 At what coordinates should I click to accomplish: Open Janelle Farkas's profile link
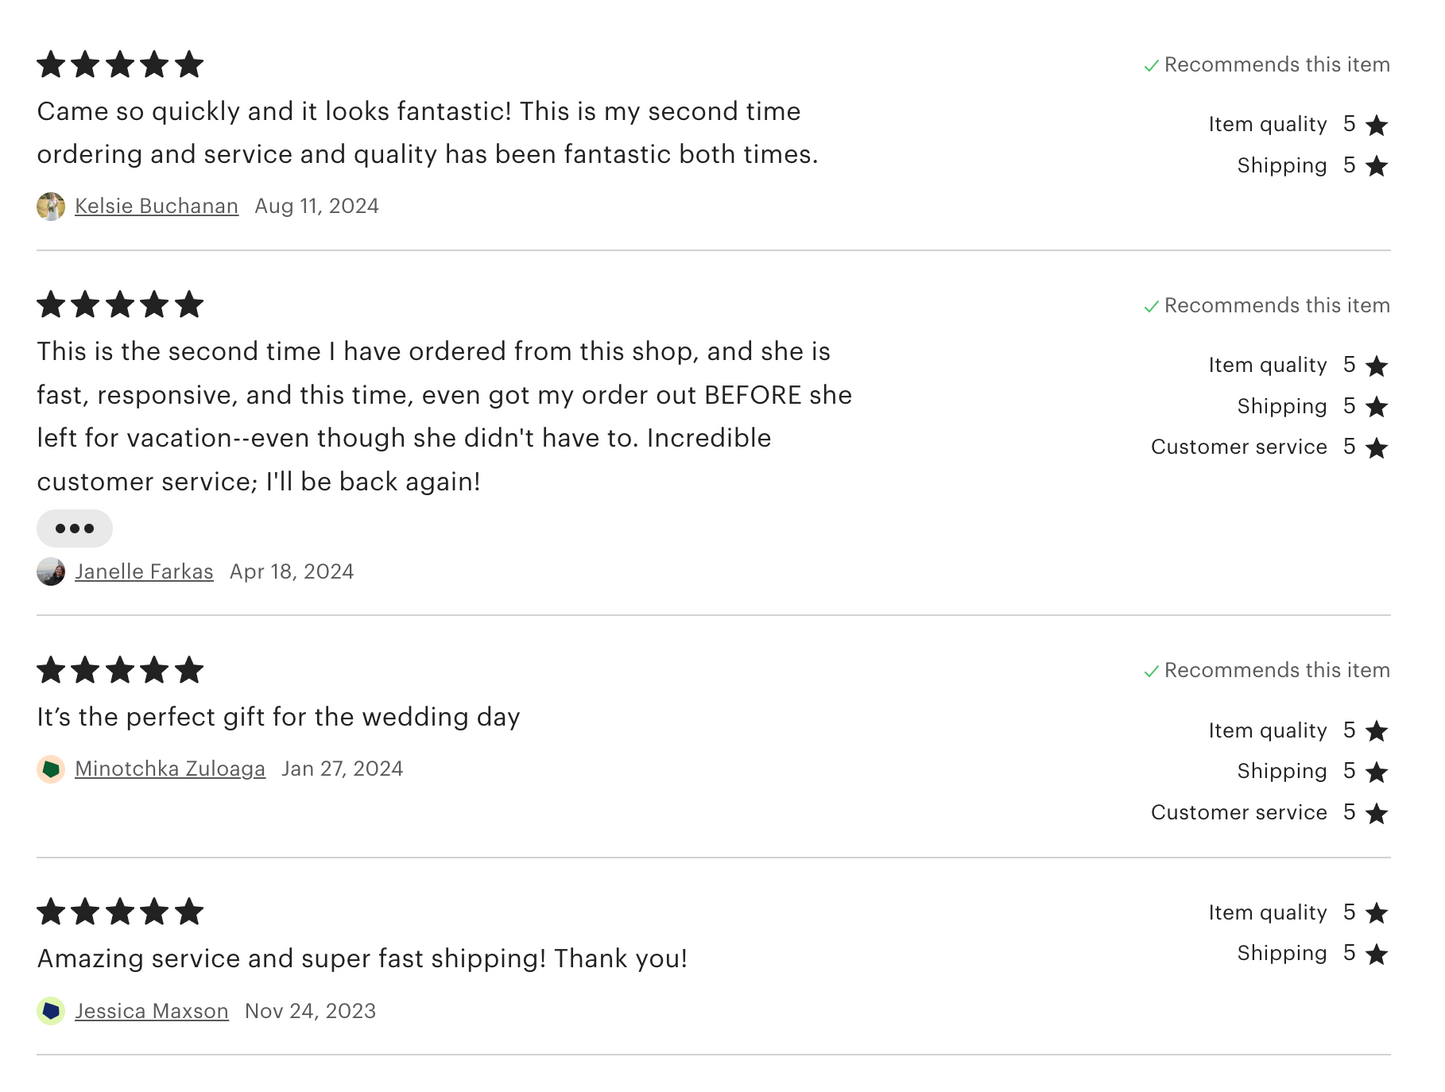pos(144,572)
